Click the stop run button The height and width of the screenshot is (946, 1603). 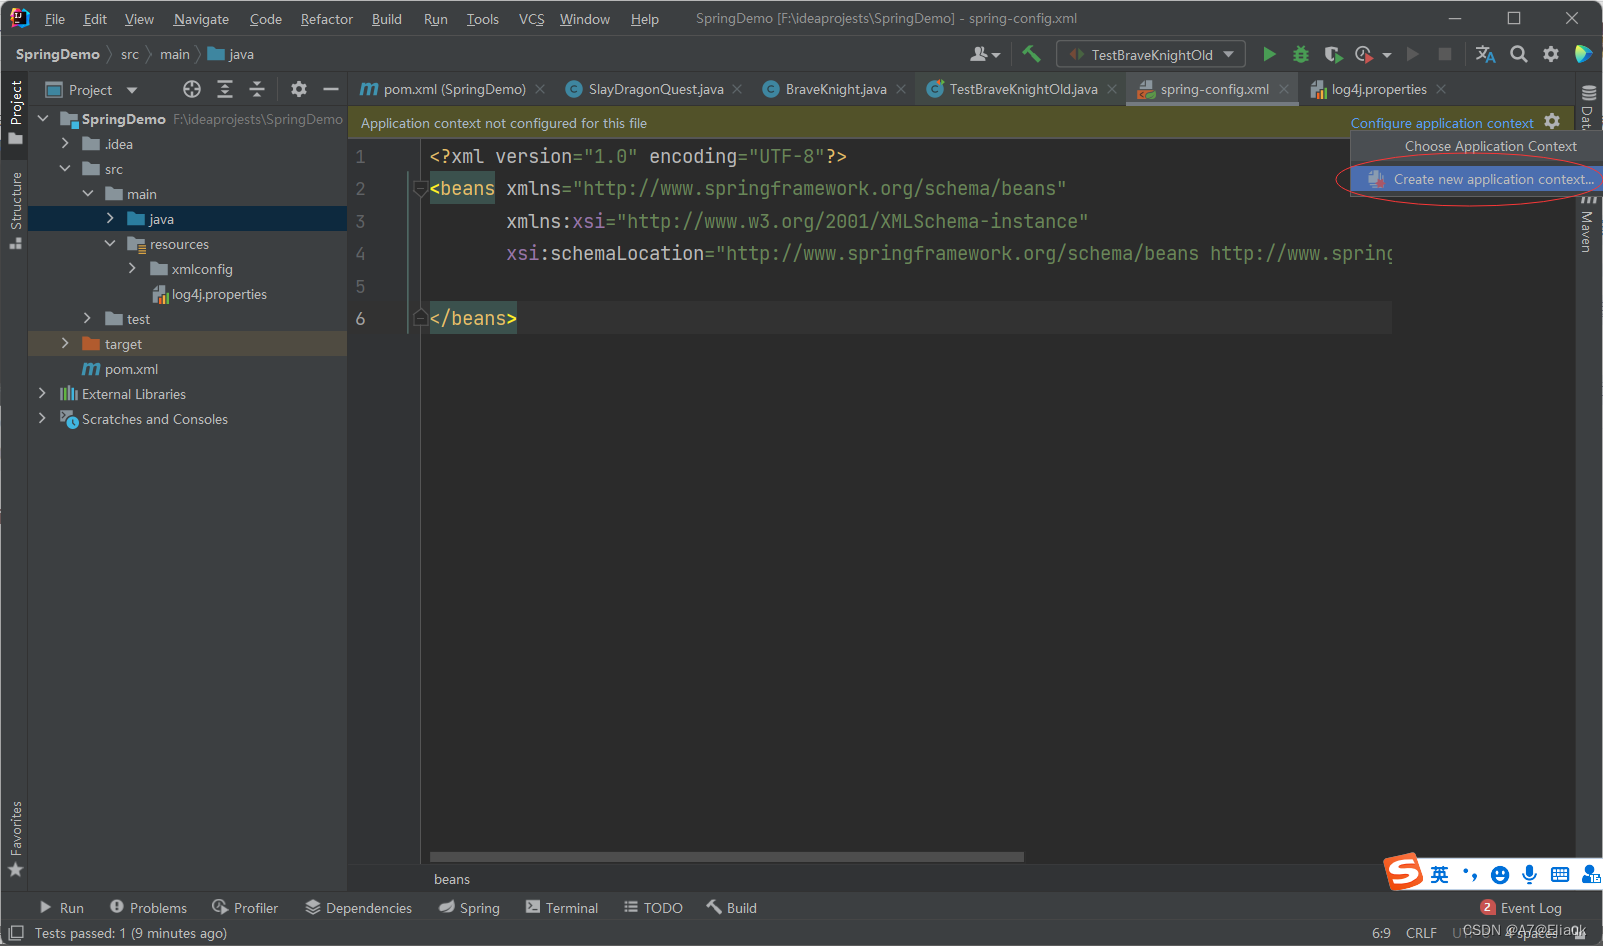point(1444,54)
